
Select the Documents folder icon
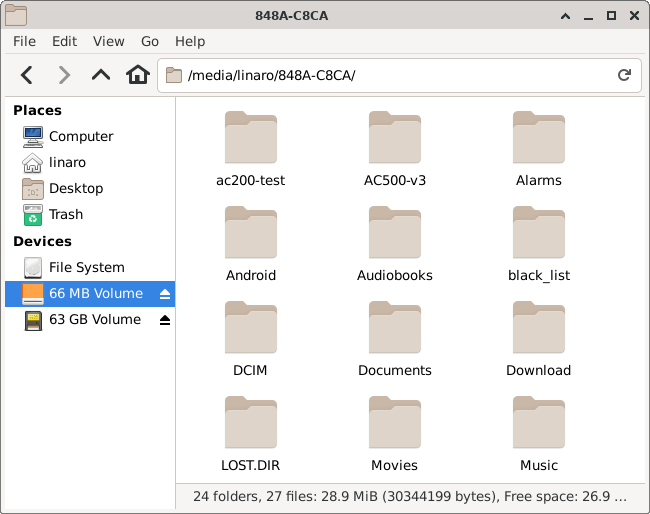[x=395, y=327]
